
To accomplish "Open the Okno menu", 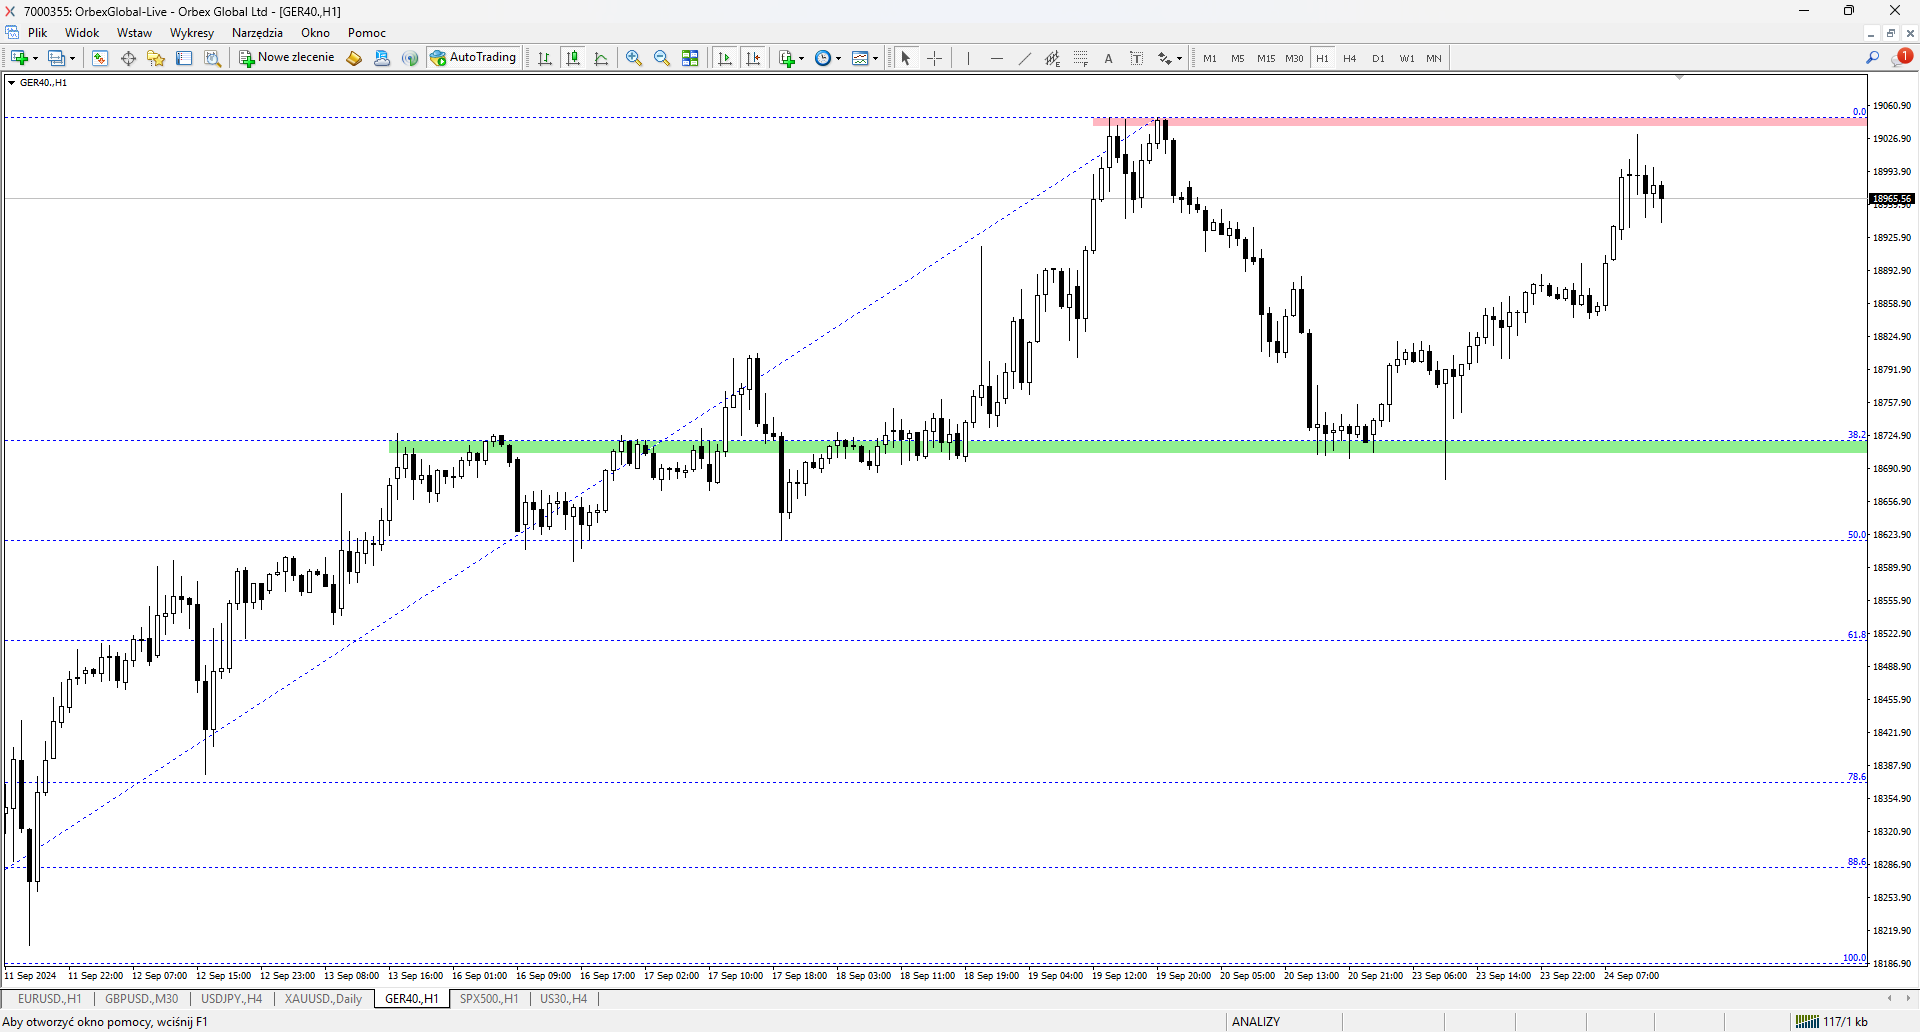I will coord(315,33).
